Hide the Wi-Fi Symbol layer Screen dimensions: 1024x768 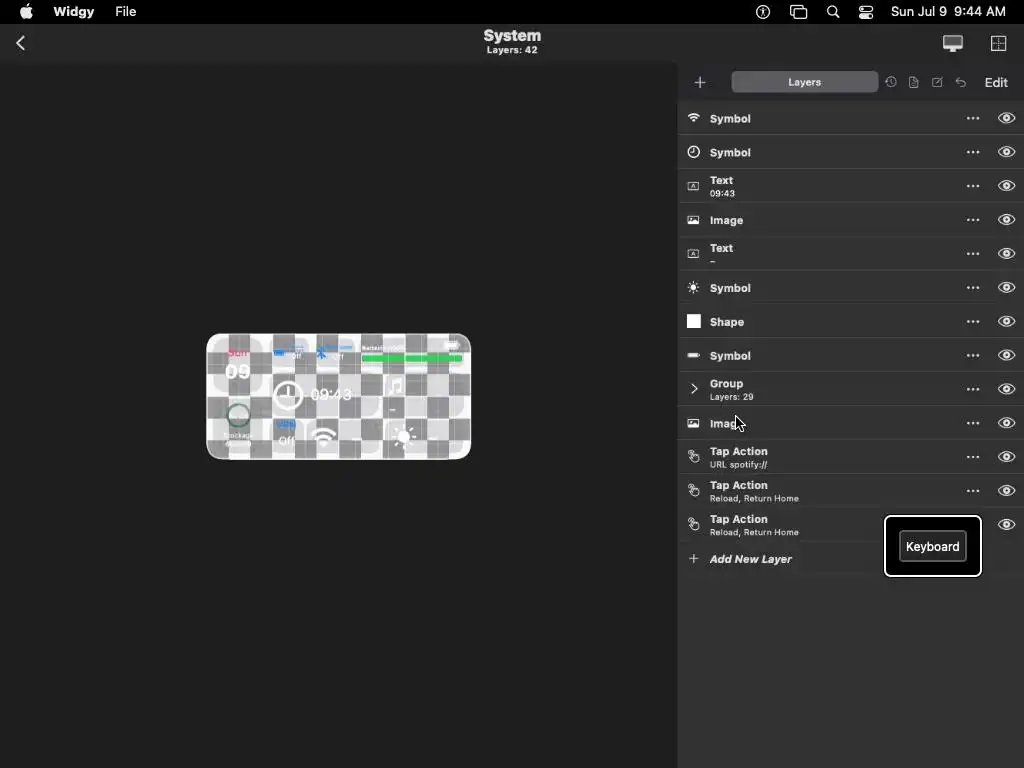coord(1006,118)
